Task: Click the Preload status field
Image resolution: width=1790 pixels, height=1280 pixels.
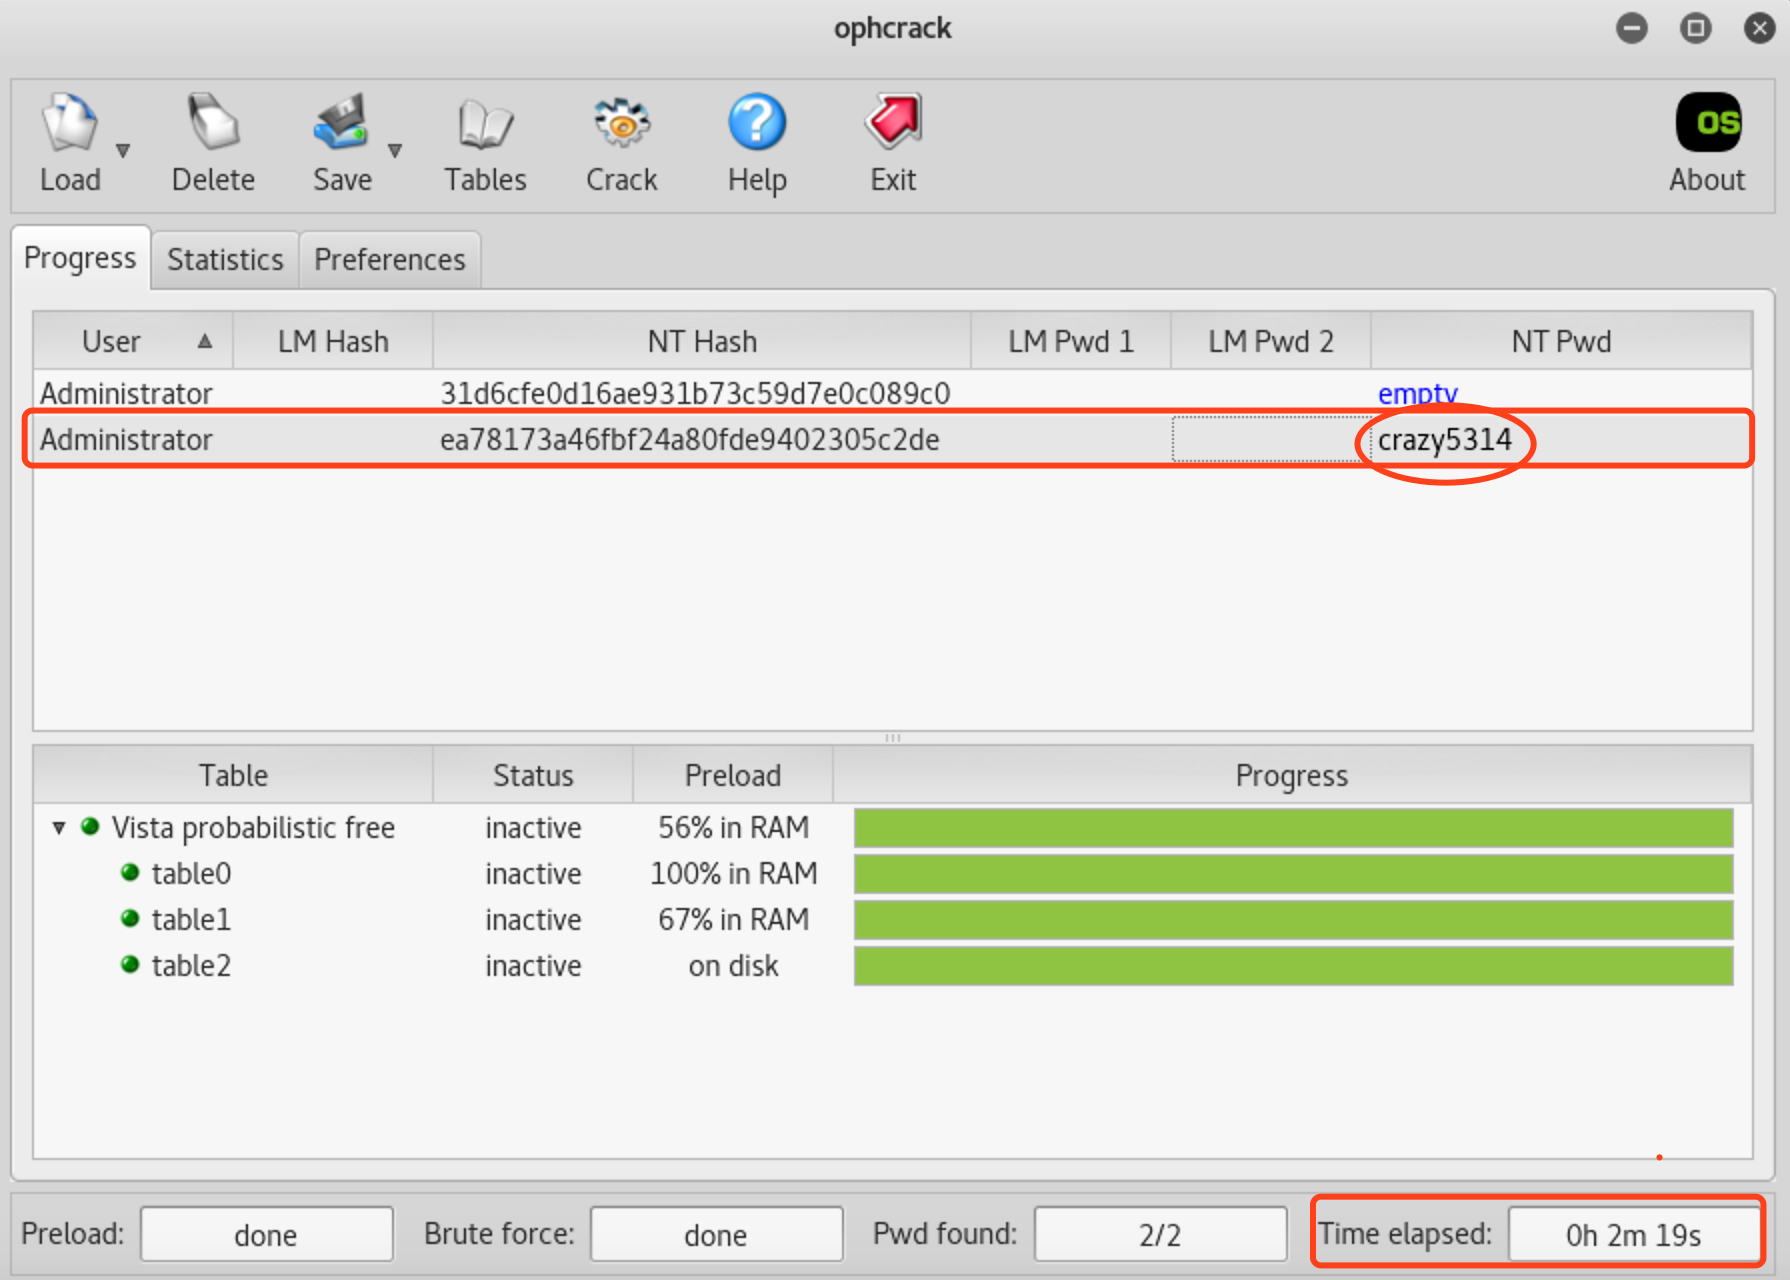Action: [x=266, y=1235]
